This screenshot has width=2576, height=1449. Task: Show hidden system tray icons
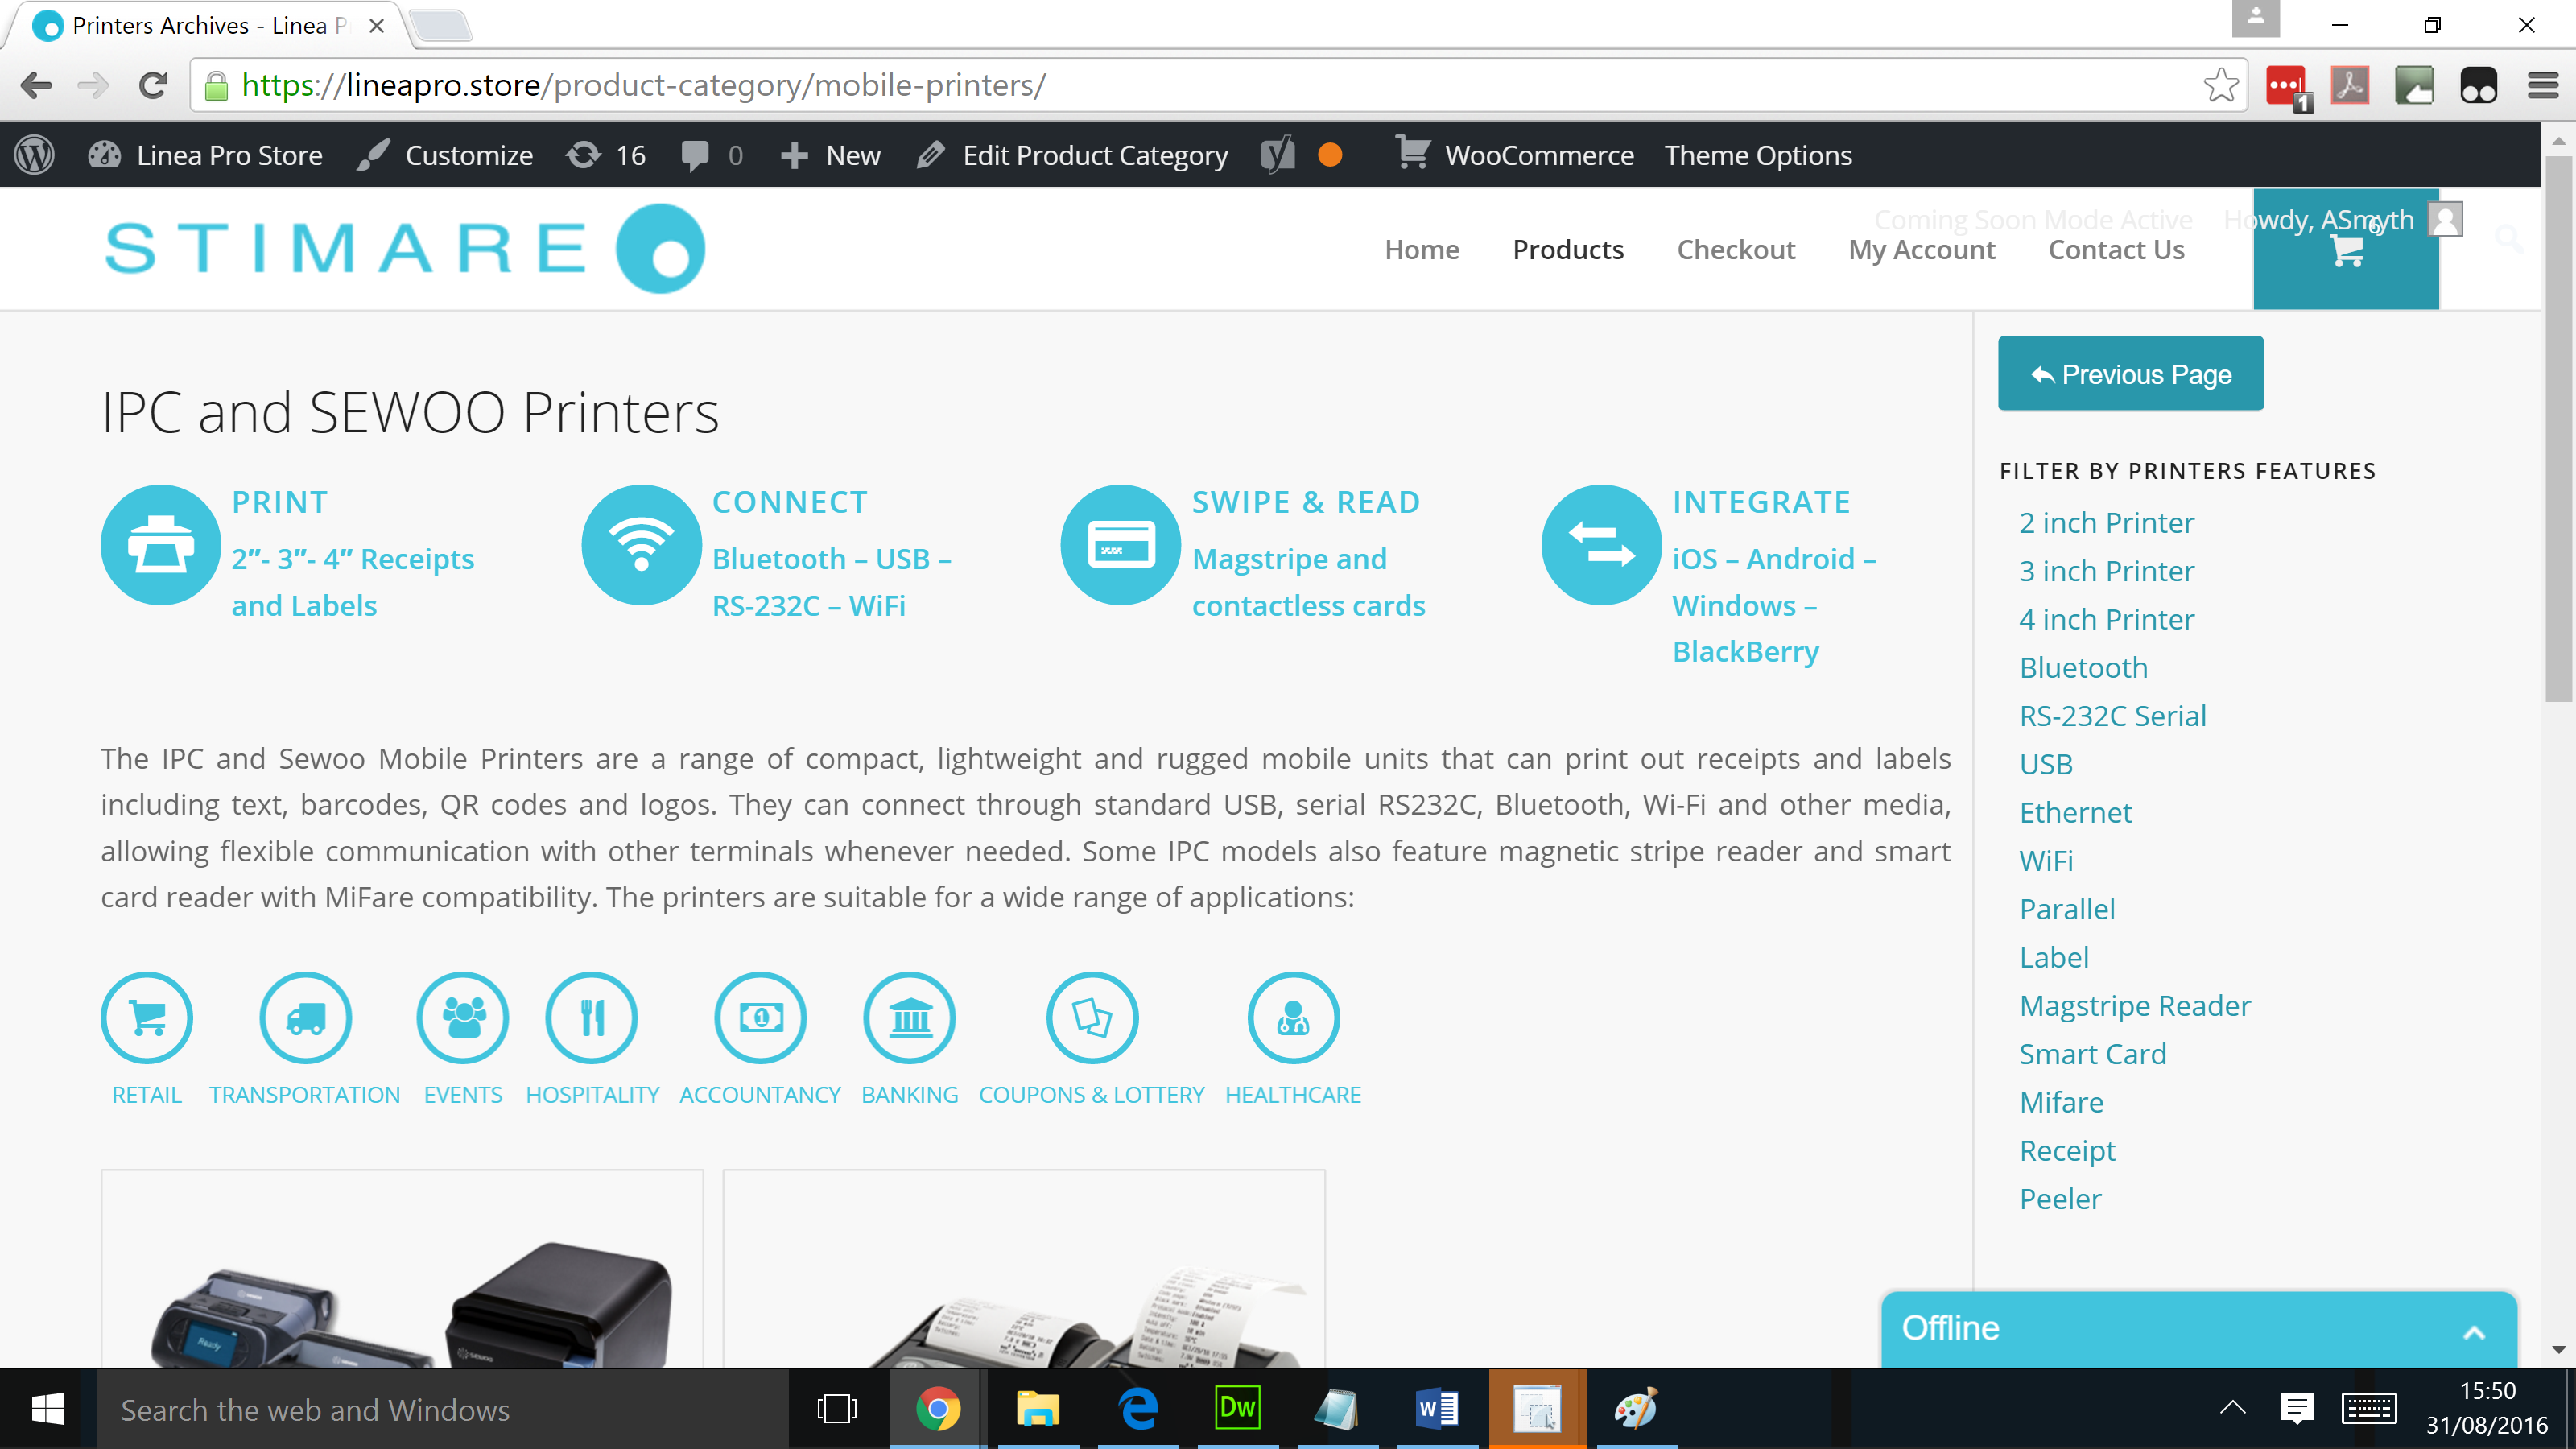(2232, 1408)
